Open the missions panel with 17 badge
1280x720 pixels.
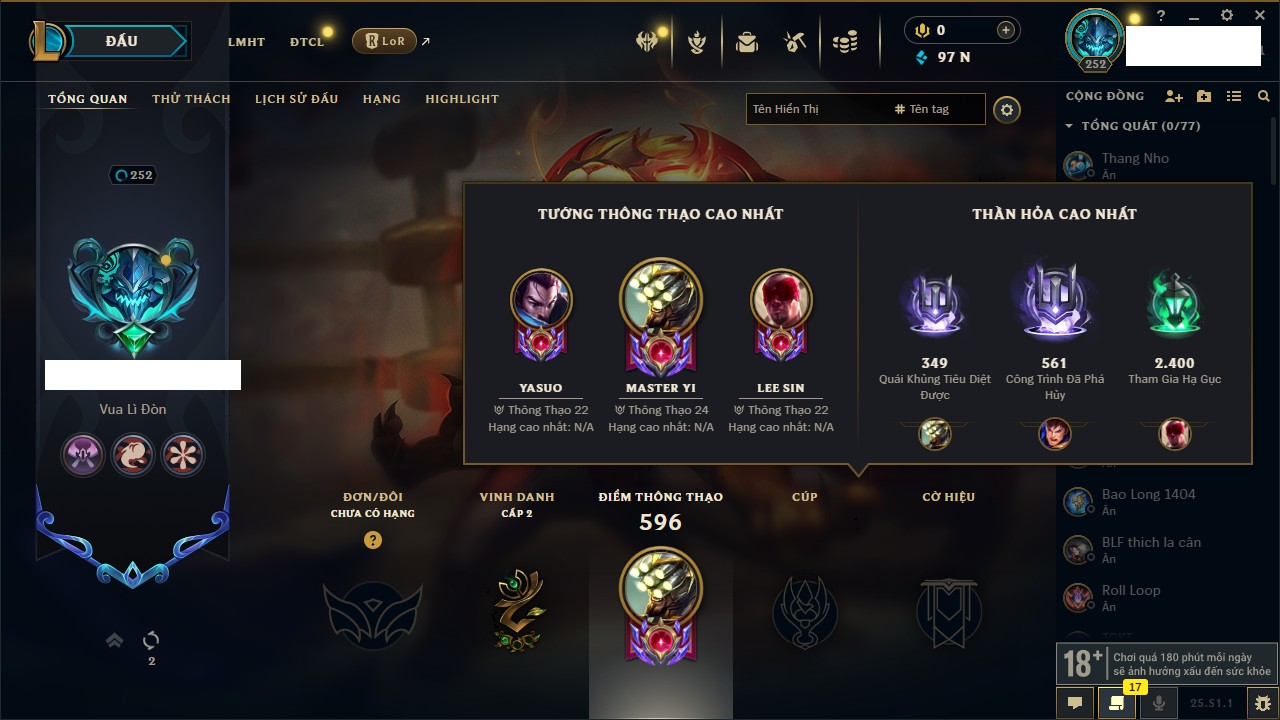(x=1117, y=703)
